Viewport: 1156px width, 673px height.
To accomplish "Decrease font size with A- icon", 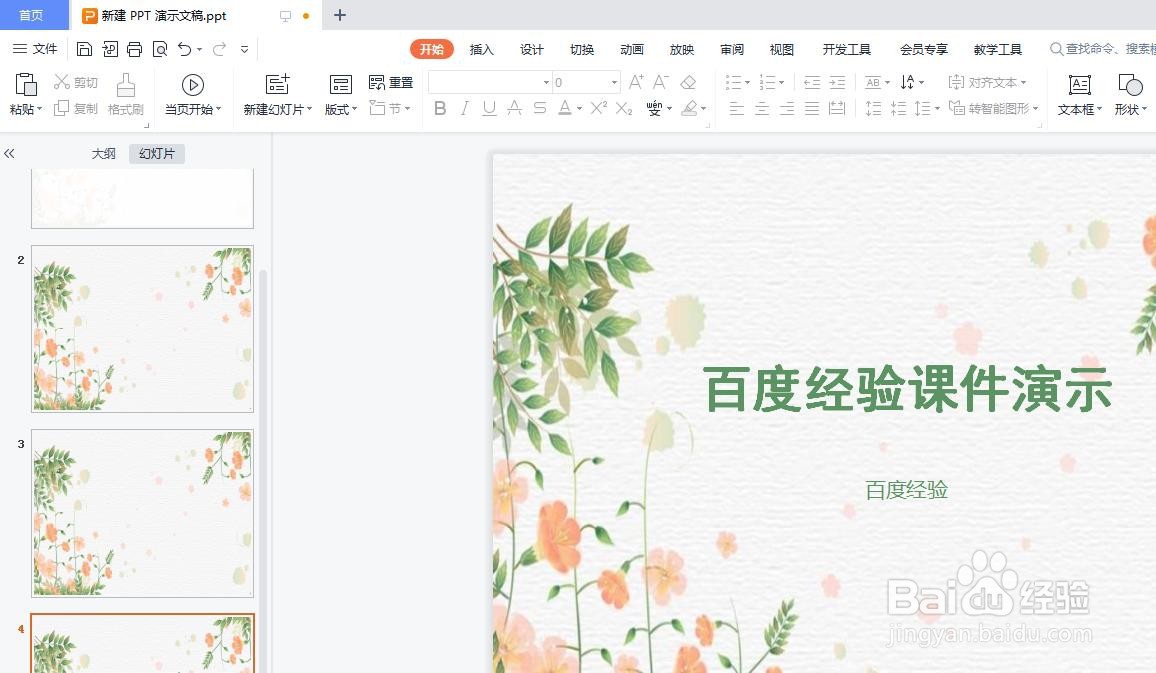I will (661, 82).
